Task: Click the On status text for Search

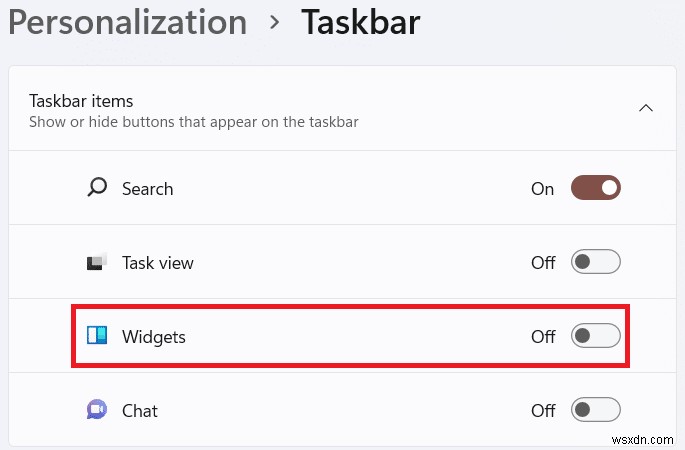Action: pyautogui.click(x=542, y=189)
